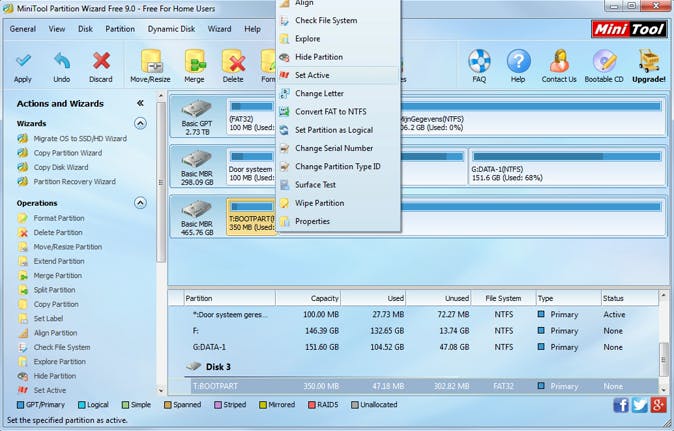The width and height of the screenshot is (674, 431).
Task: Launch Partition Recovery Wizard
Action: click(x=67, y=182)
